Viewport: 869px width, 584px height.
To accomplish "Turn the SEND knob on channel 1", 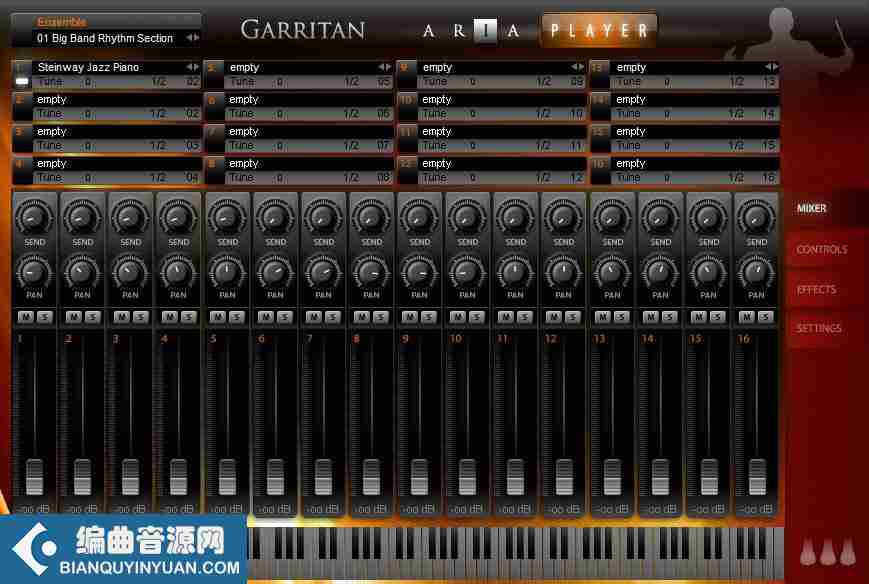I will pos(34,218).
